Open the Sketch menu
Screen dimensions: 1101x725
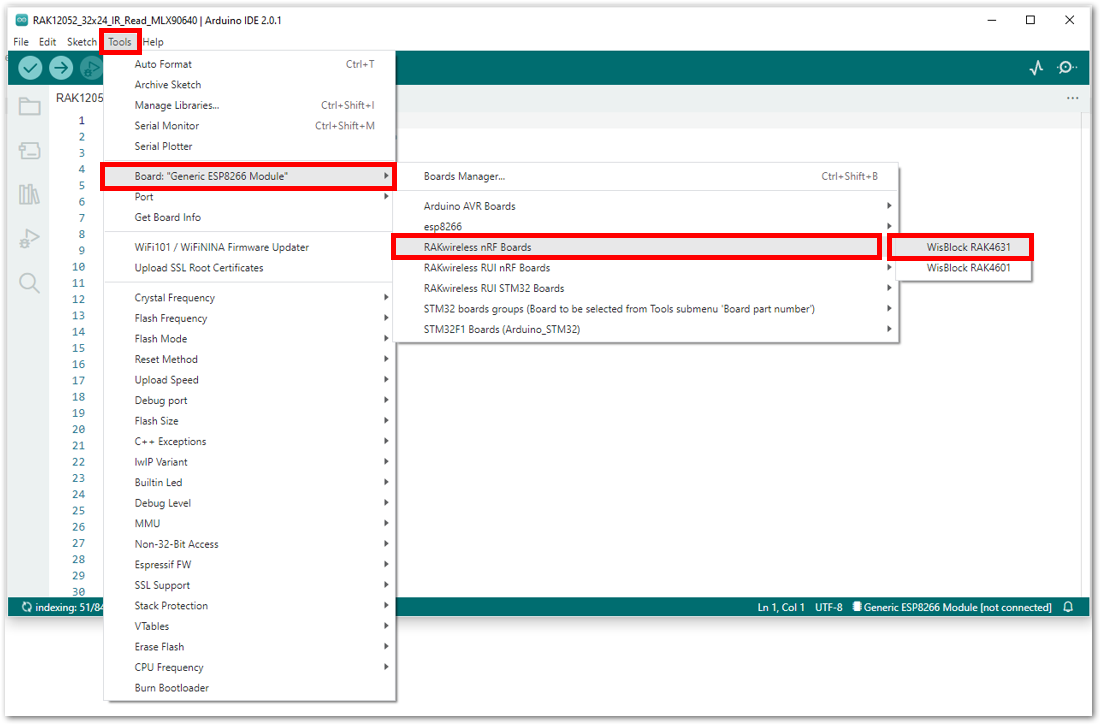pyautogui.click(x=81, y=41)
